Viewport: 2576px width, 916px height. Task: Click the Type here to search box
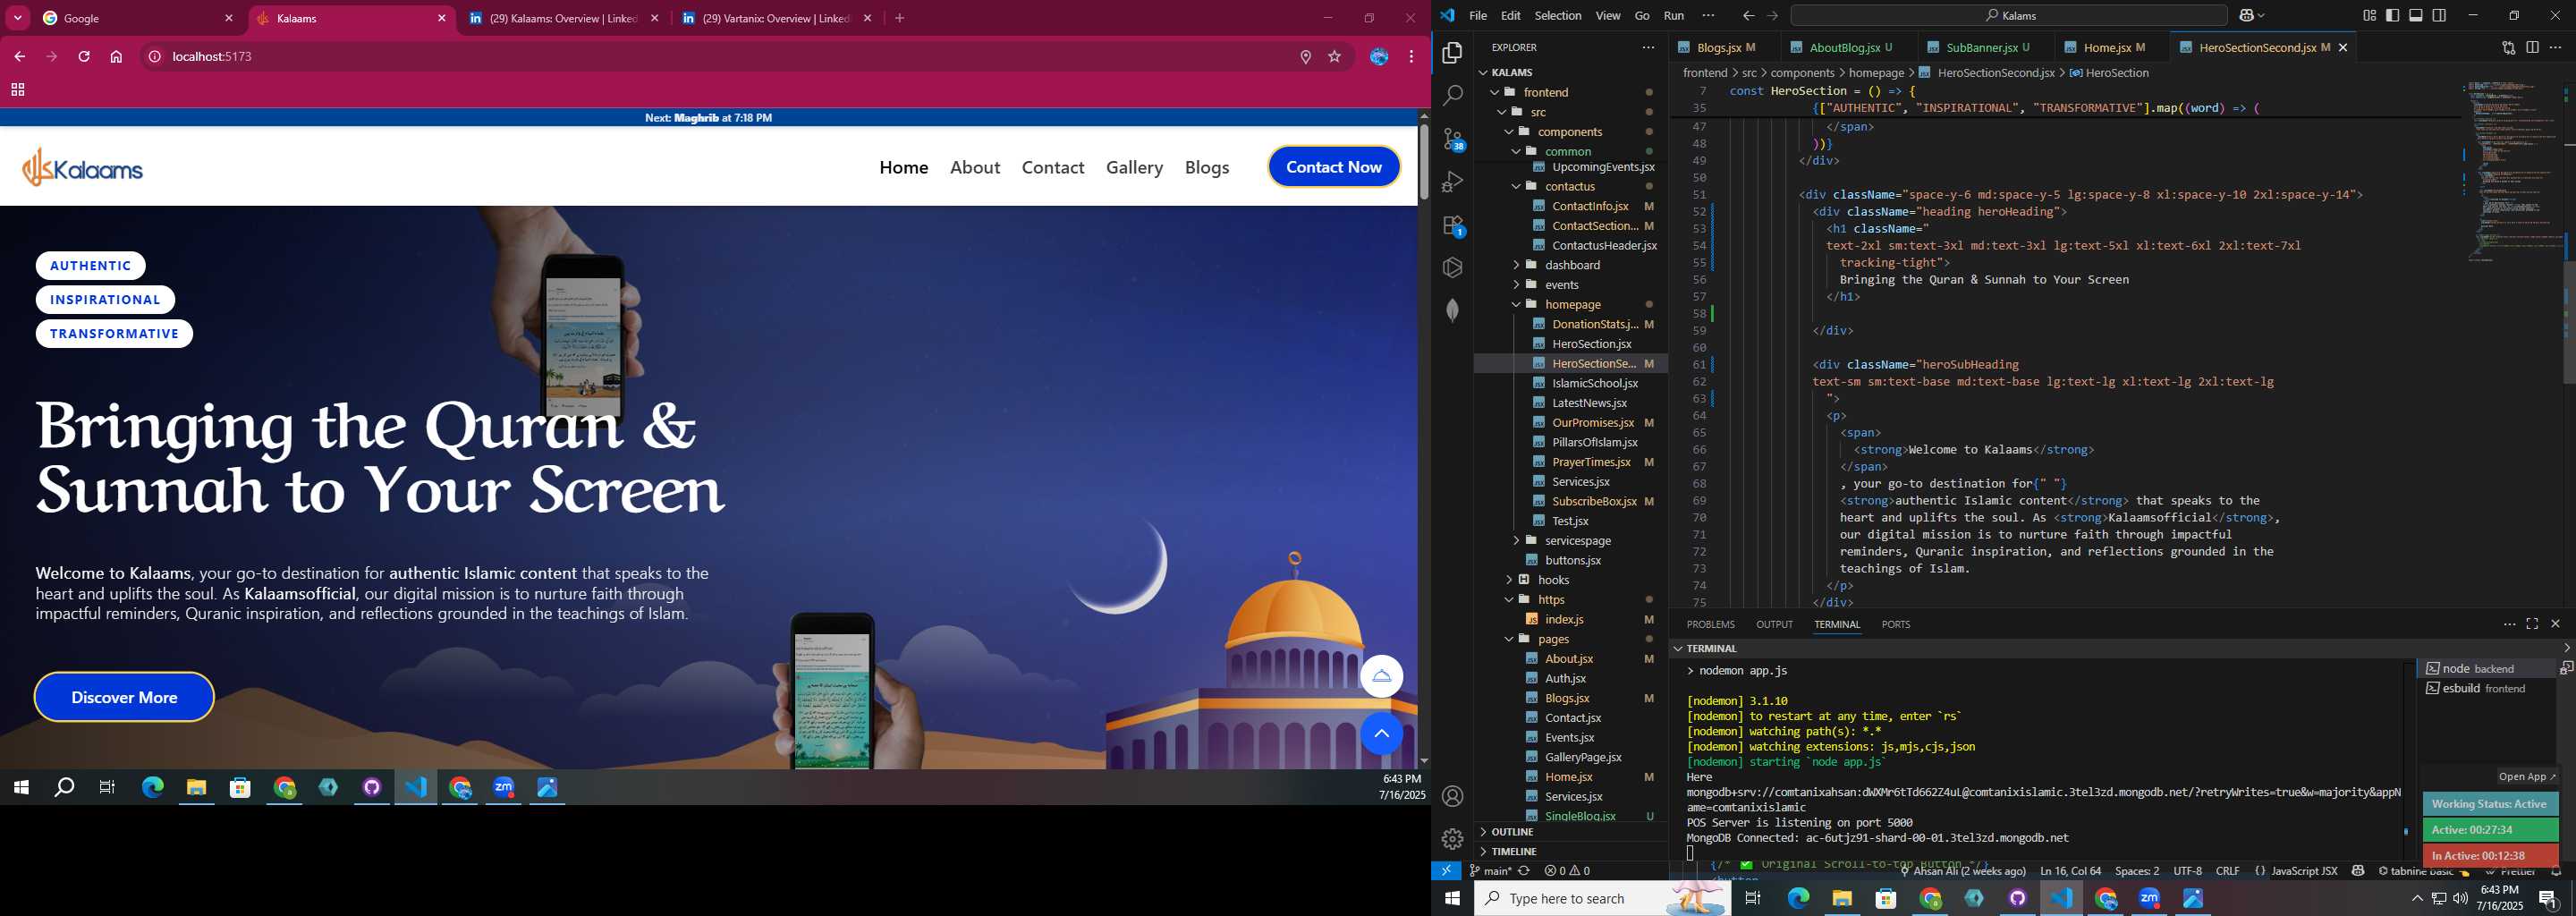[1603, 898]
